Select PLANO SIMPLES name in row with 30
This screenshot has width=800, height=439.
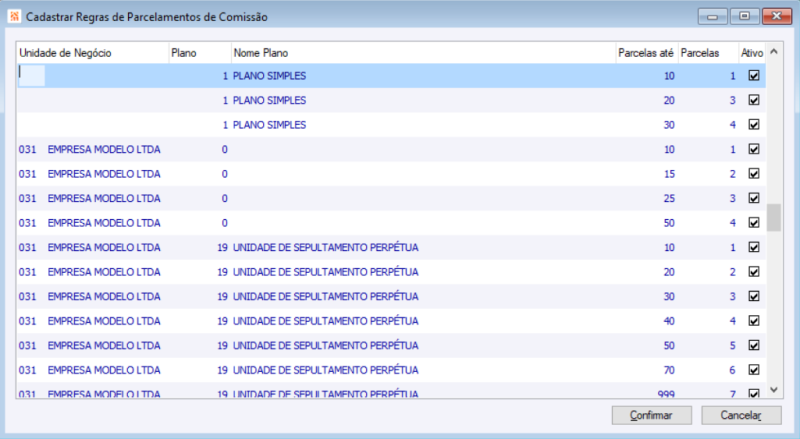[x=269, y=125]
